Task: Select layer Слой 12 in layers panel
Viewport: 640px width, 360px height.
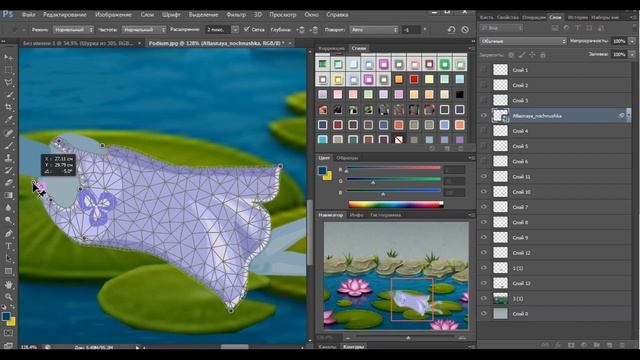Action: [555, 253]
